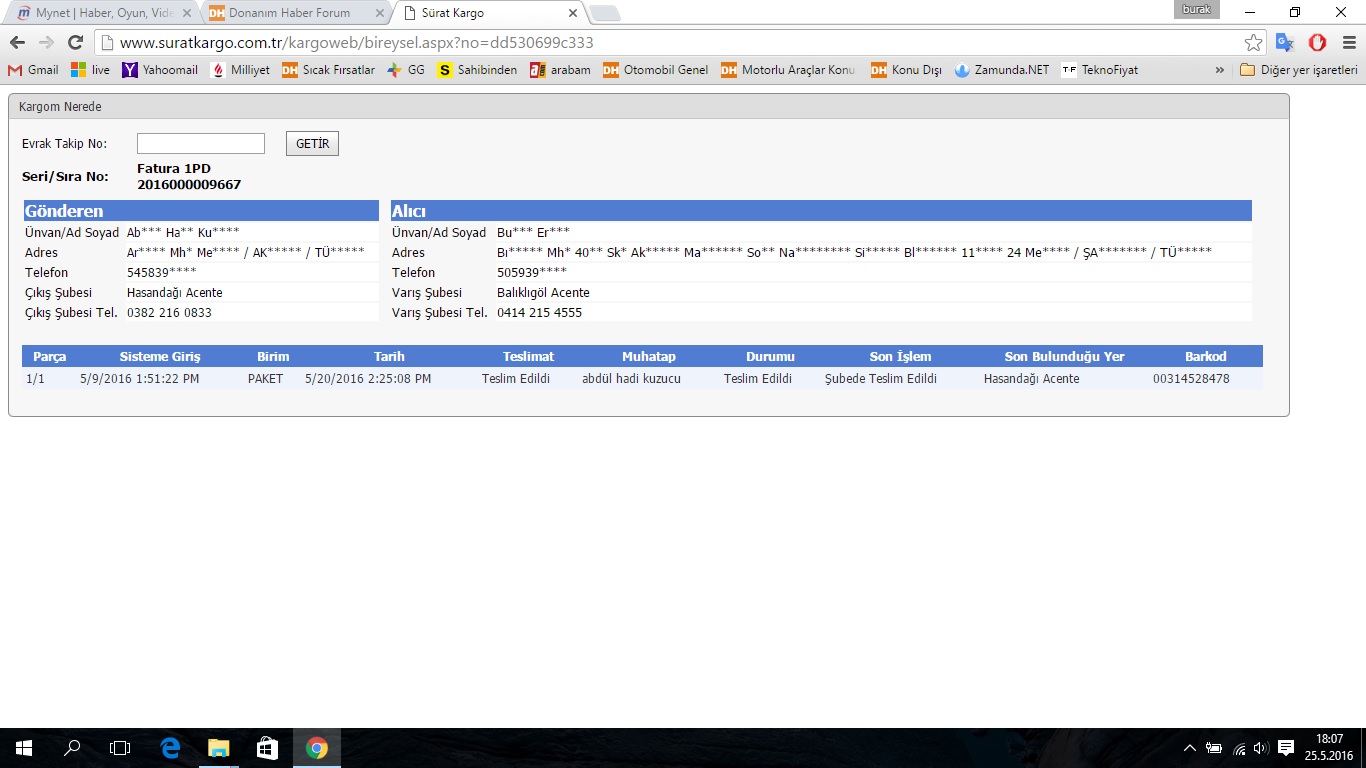The height and width of the screenshot is (768, 1366).
Task: Open the Chrome hamburger menu
Action: (1348, 43)
